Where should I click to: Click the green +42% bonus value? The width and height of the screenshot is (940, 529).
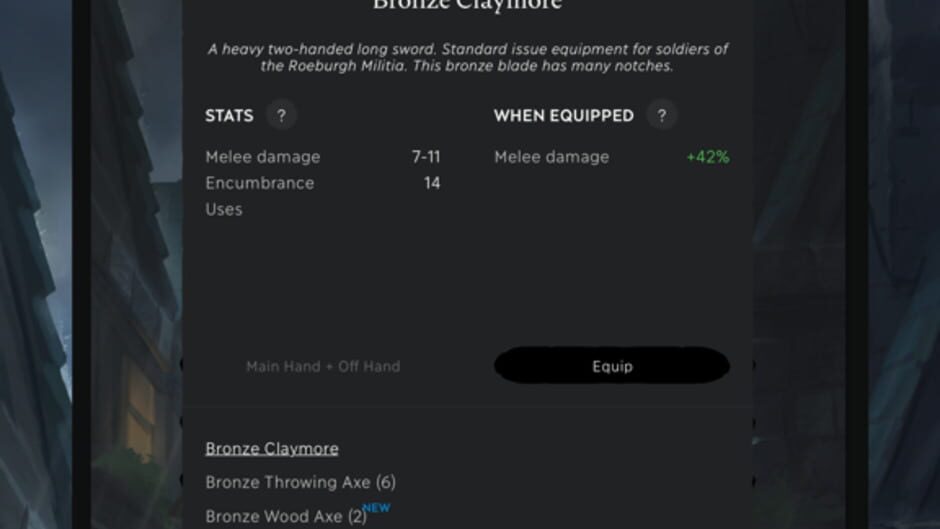[x=708, y=157]
